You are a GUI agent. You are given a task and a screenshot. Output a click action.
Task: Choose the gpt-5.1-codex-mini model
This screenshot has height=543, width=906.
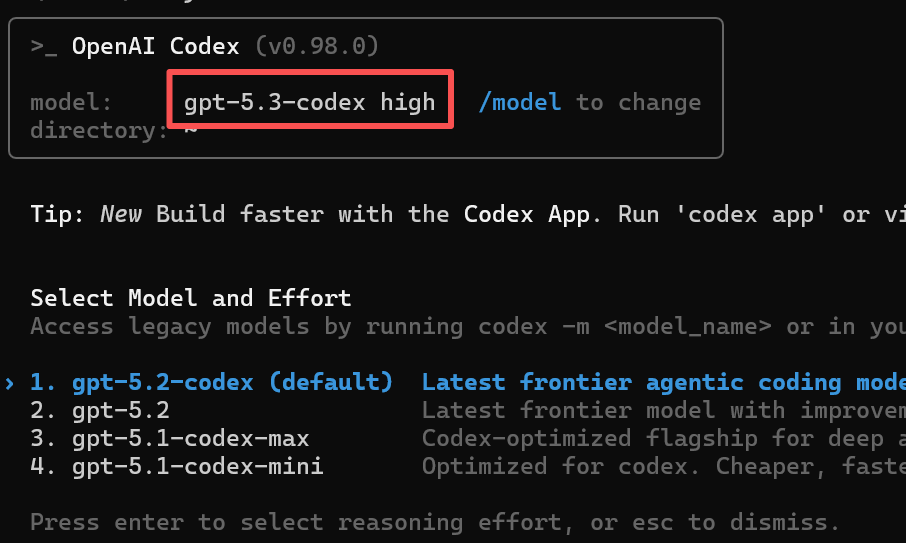coord(177,466)
